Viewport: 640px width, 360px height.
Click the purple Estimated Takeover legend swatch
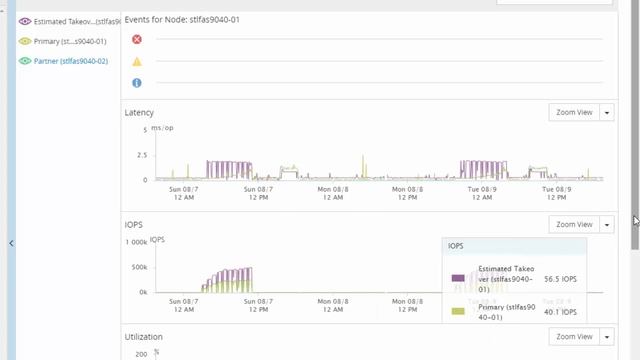[x=458, y=278]
